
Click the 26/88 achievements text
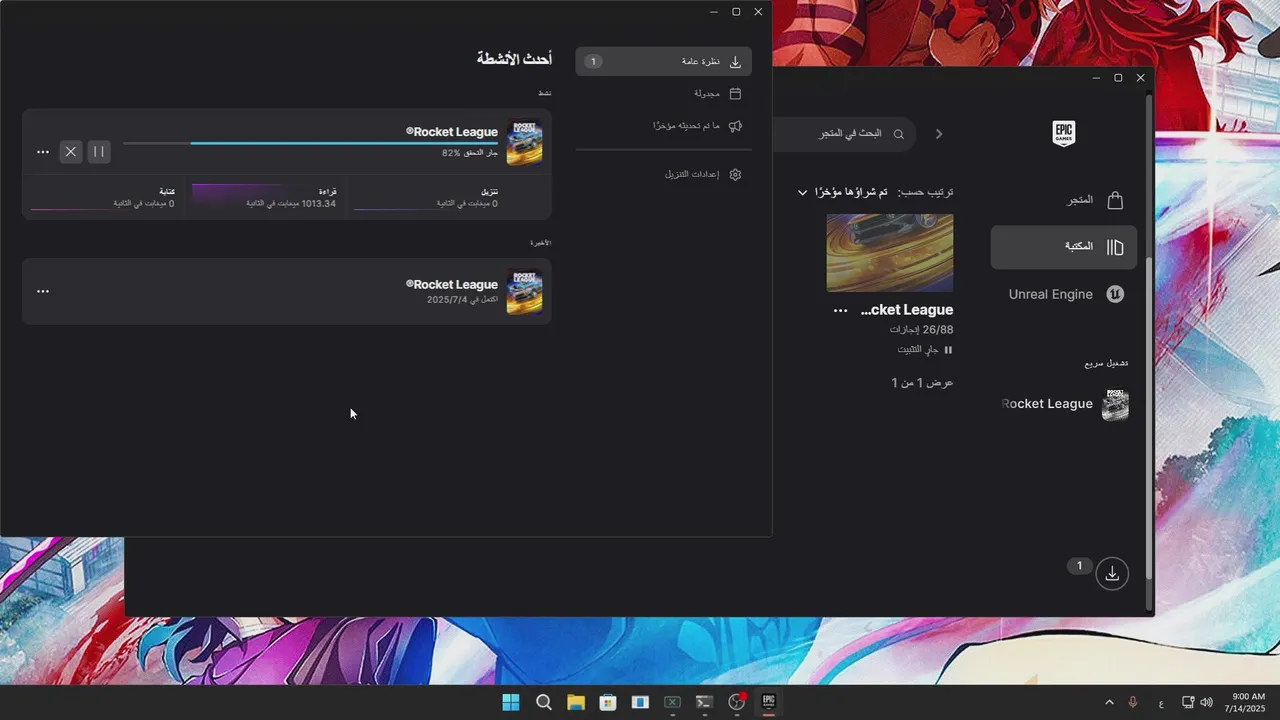[x=921, y=329]
